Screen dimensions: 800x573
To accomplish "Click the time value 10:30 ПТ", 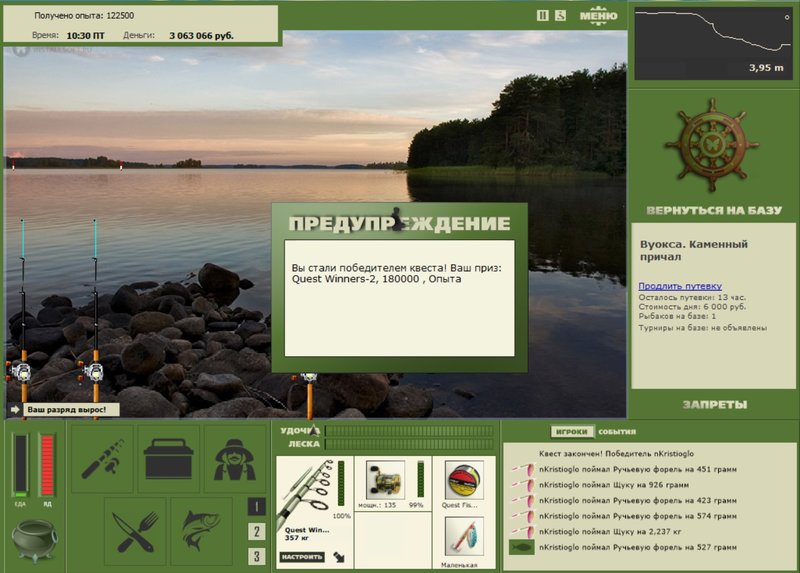I will (x=85, y=36).
